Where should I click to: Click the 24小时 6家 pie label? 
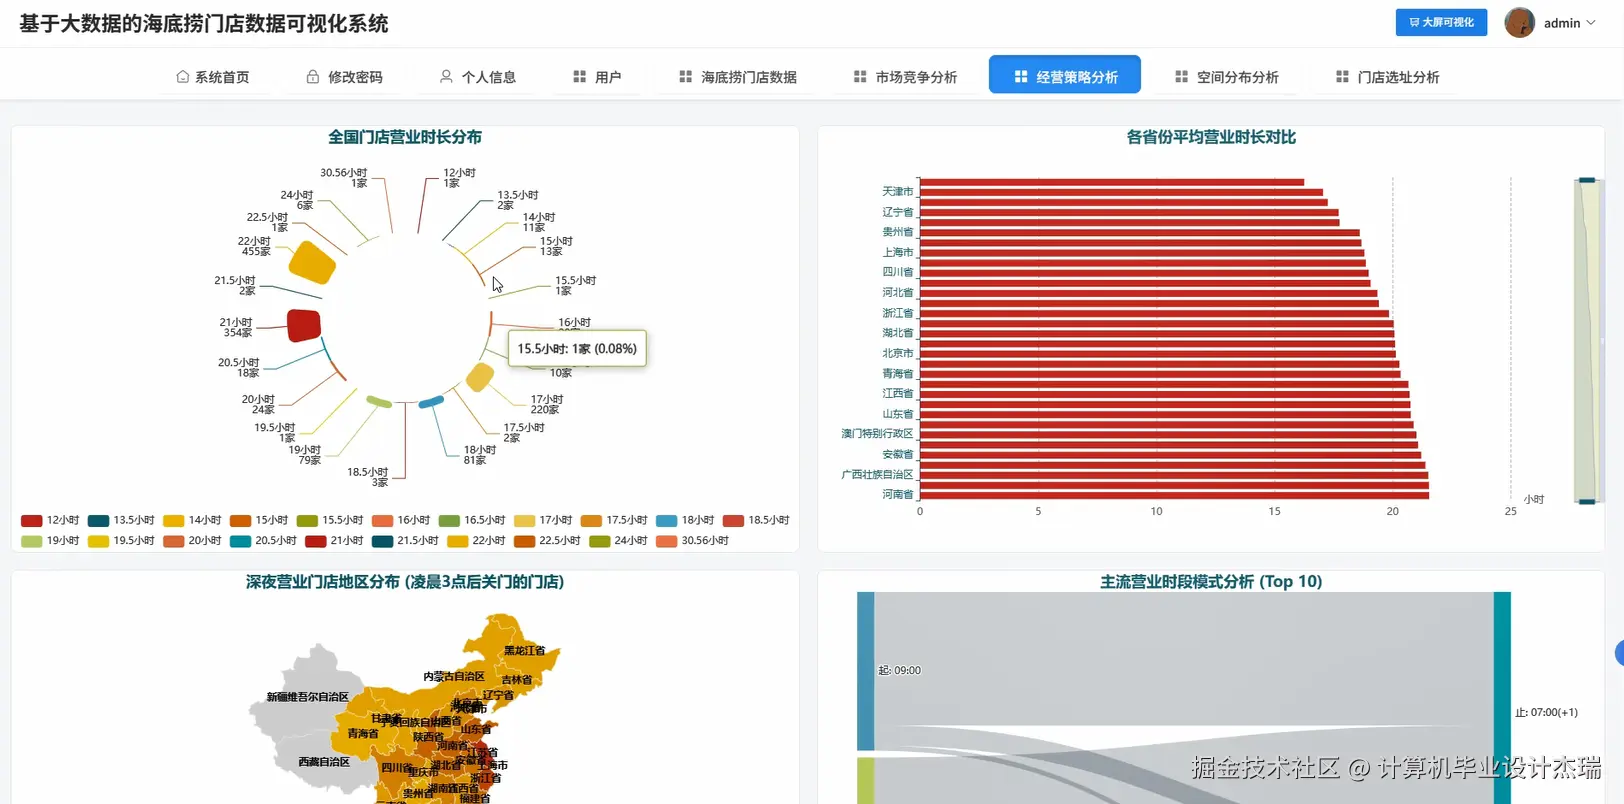[x=297, y=200]
